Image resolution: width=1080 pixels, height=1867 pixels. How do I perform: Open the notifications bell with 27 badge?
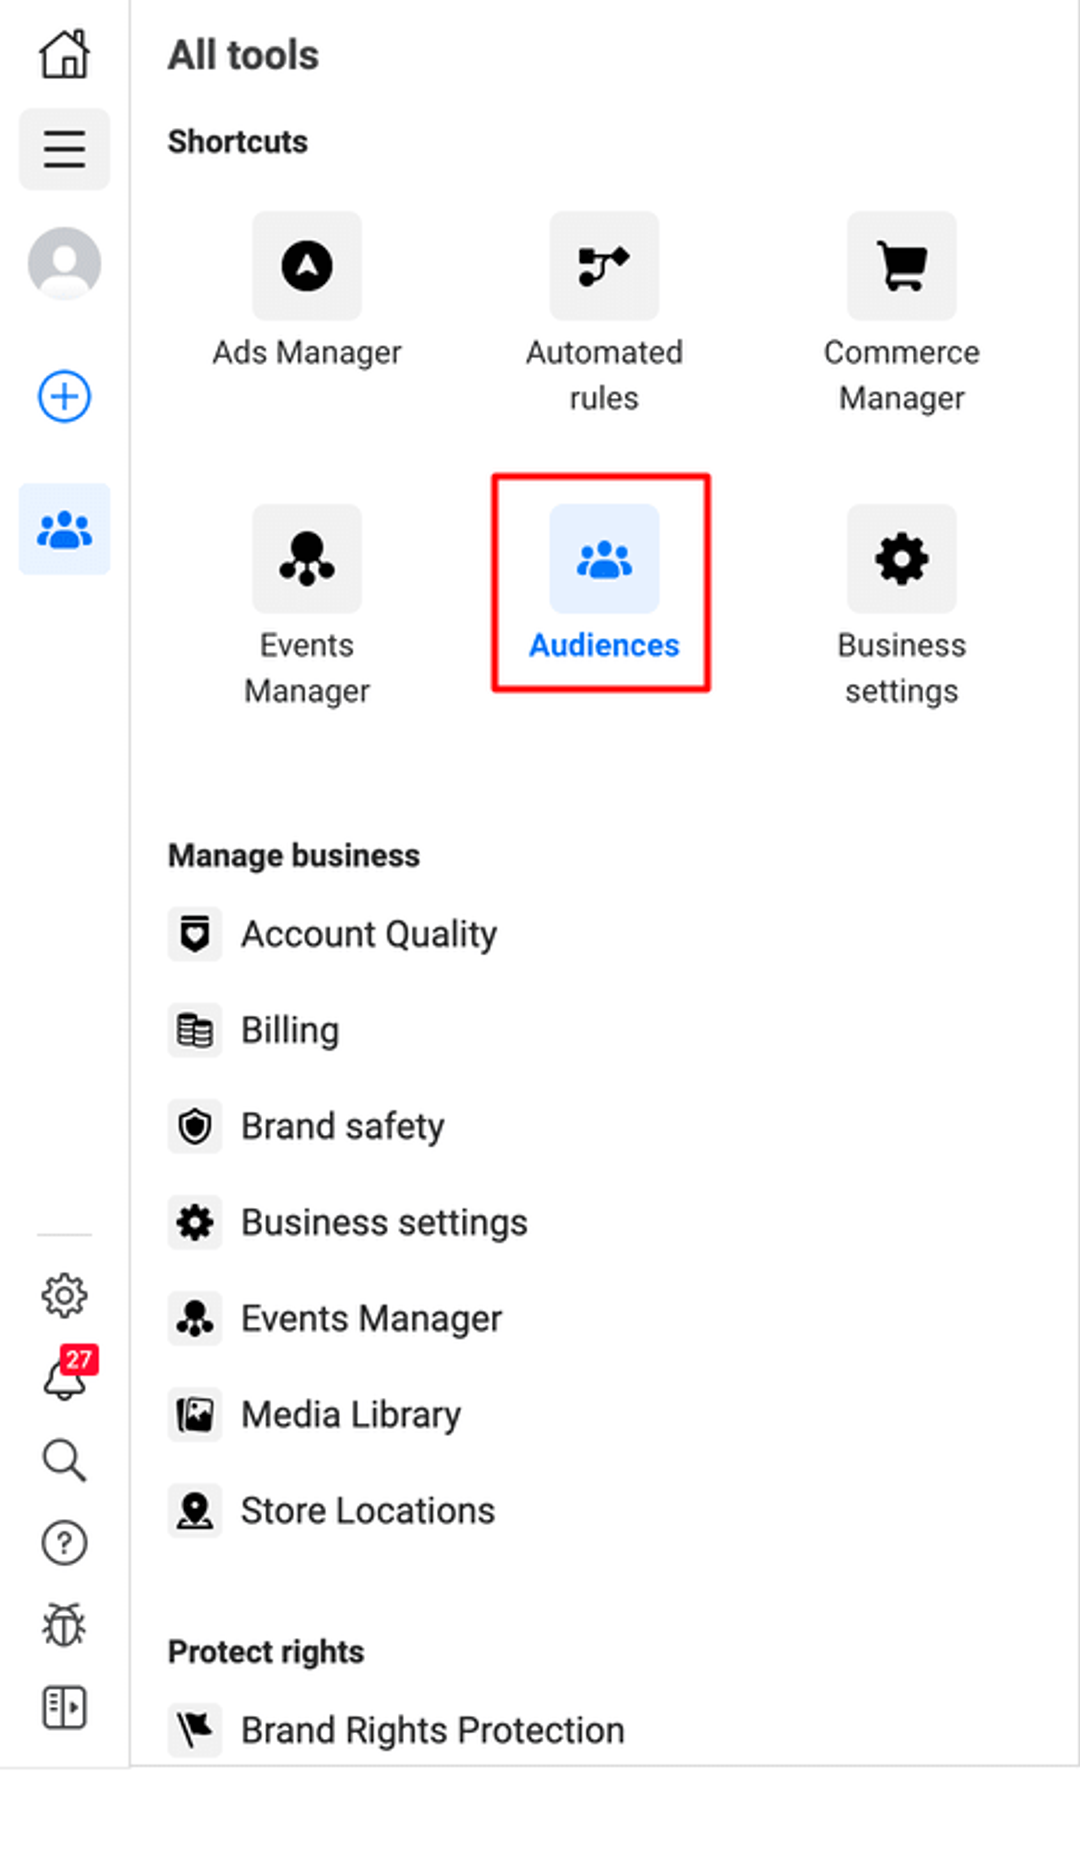click(66, 1375)
